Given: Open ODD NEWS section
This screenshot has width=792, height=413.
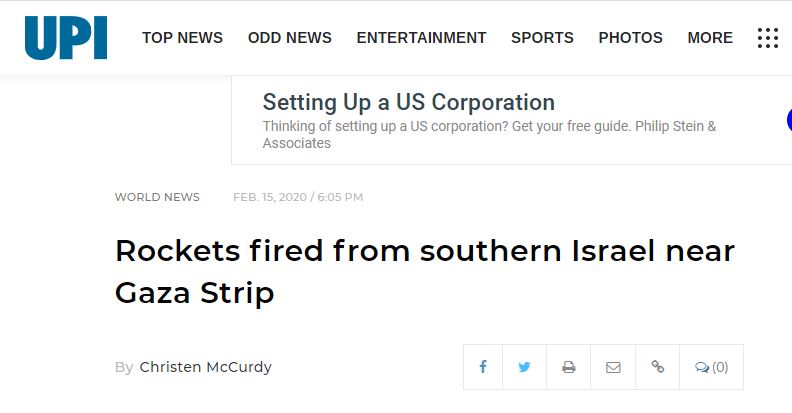Looking at the screenshot, I should click(289, 38).
